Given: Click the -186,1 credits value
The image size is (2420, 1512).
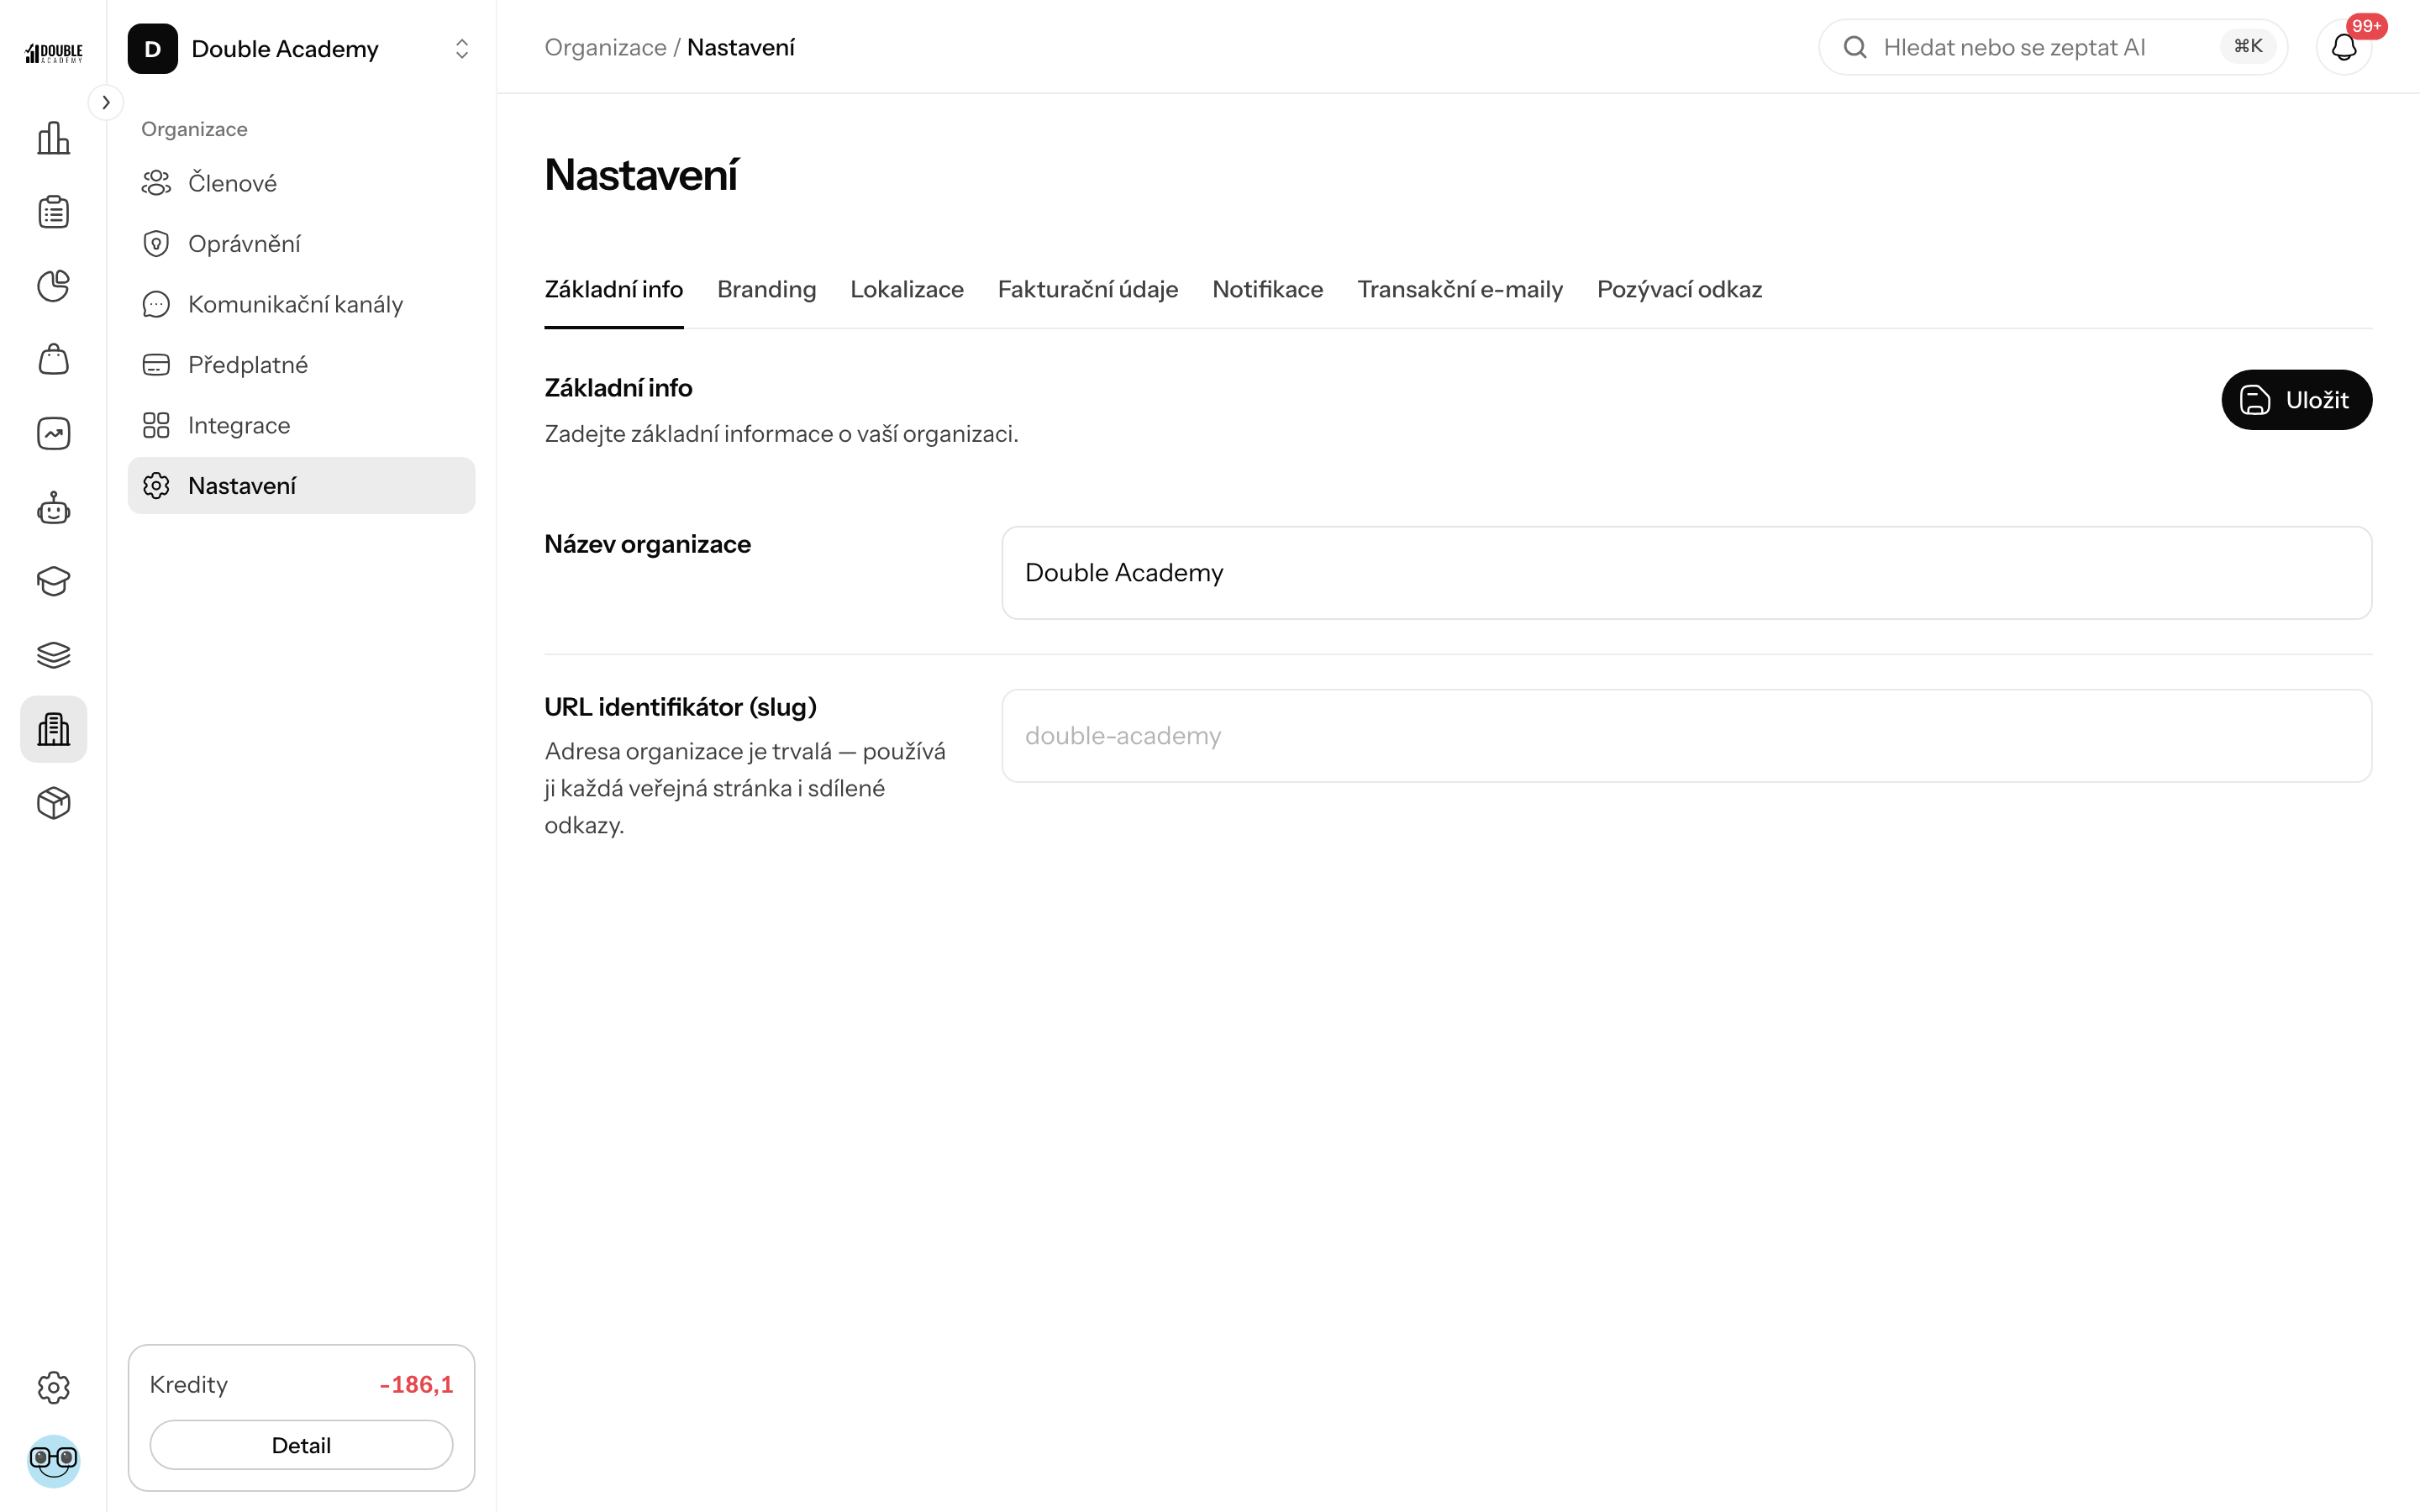Looking at the screenshot, I should (x=416, y=1384).
